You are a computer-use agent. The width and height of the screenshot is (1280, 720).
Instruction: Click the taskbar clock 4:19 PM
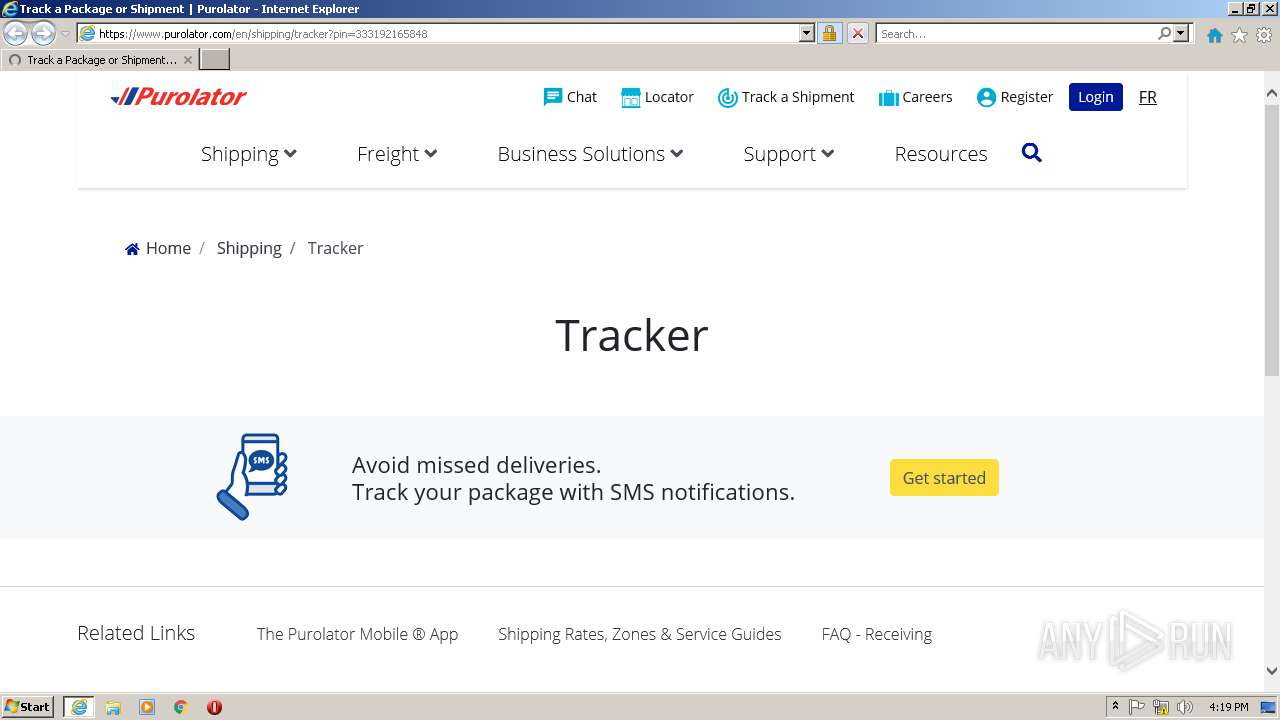(x=1229, y=707)
